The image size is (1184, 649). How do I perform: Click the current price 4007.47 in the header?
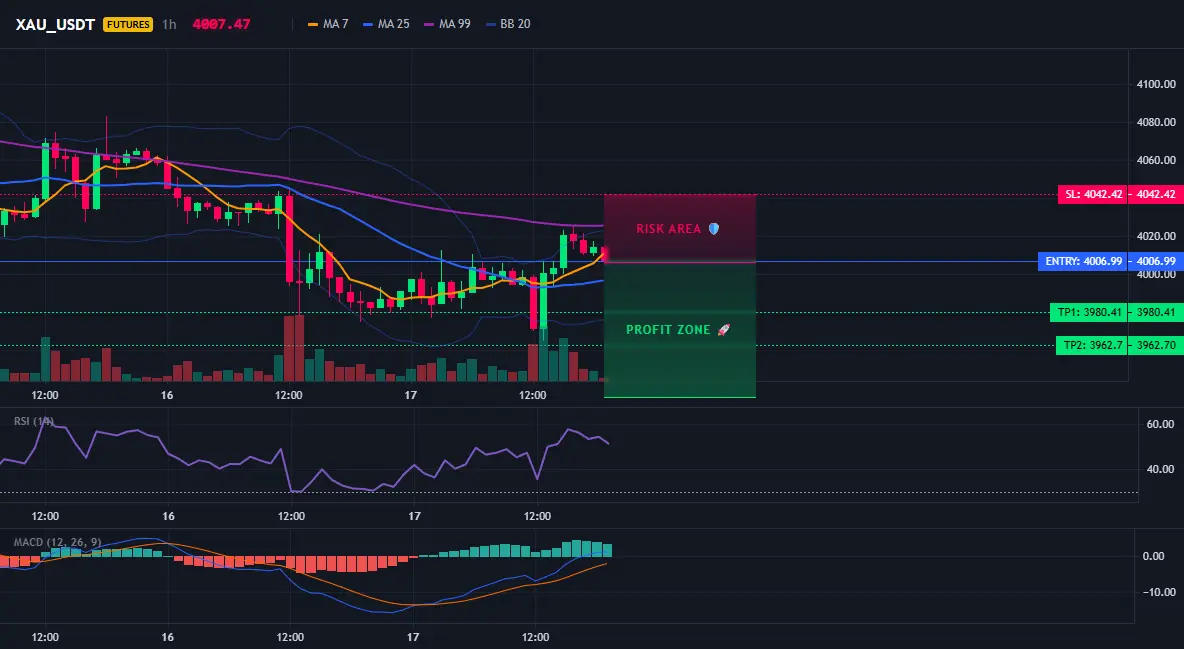tap(221, 24)
